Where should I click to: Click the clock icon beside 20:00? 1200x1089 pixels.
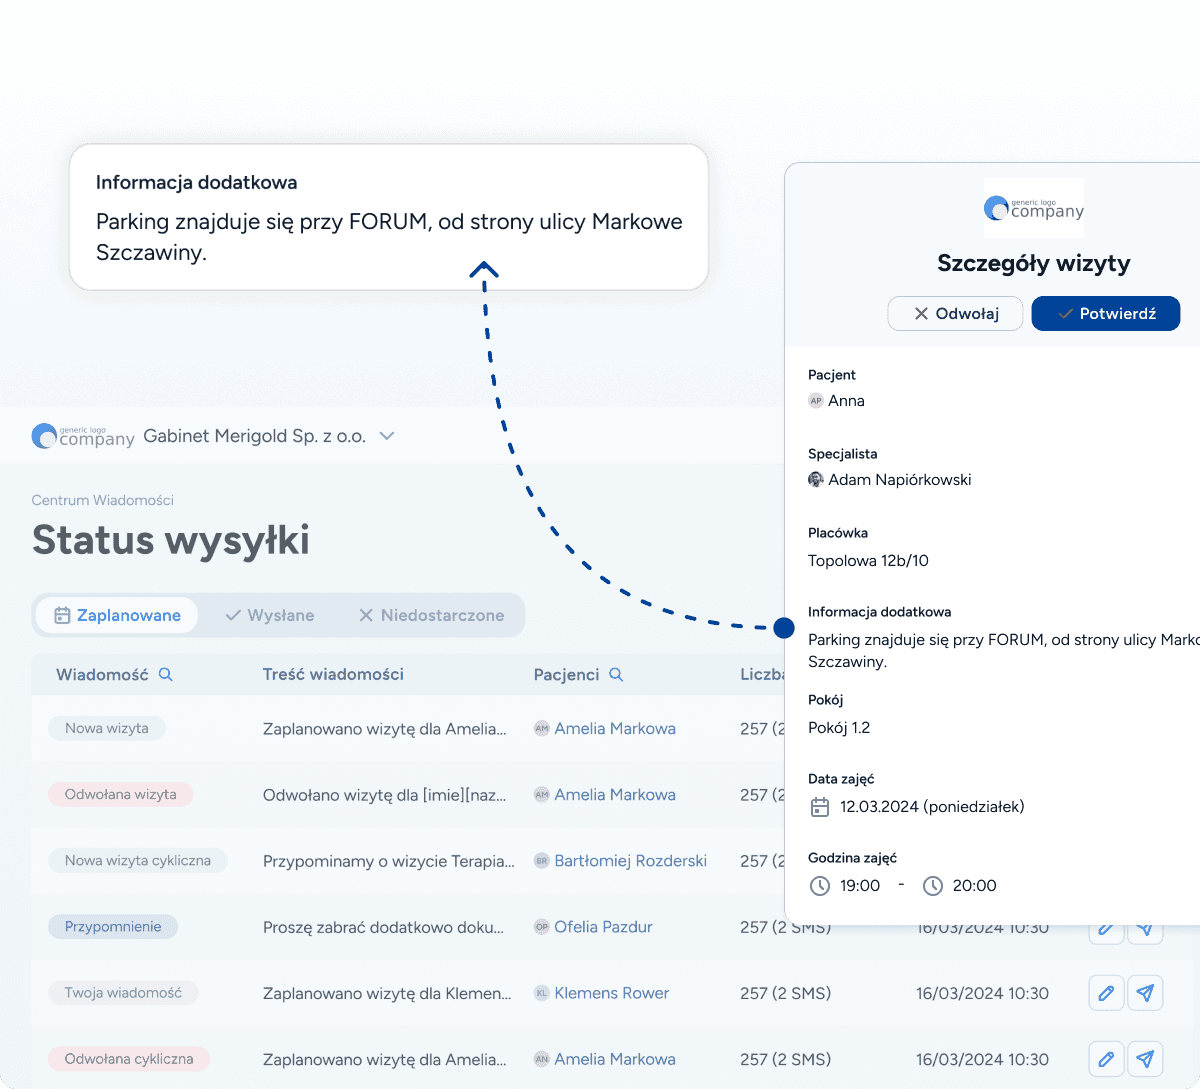coord(933,885)
